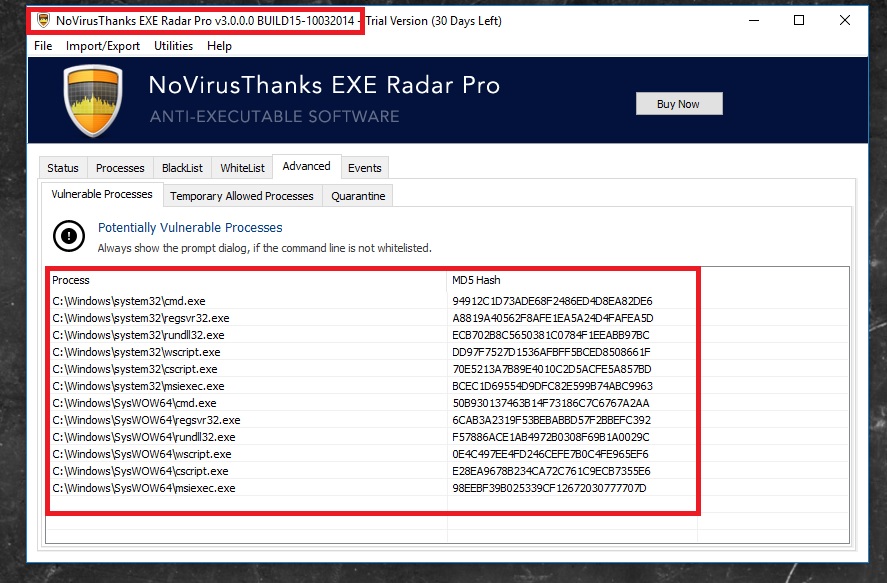Open the Help menu
Image resolution: width=887 pixels, height=583 pixels.
(x=219, y=46)
